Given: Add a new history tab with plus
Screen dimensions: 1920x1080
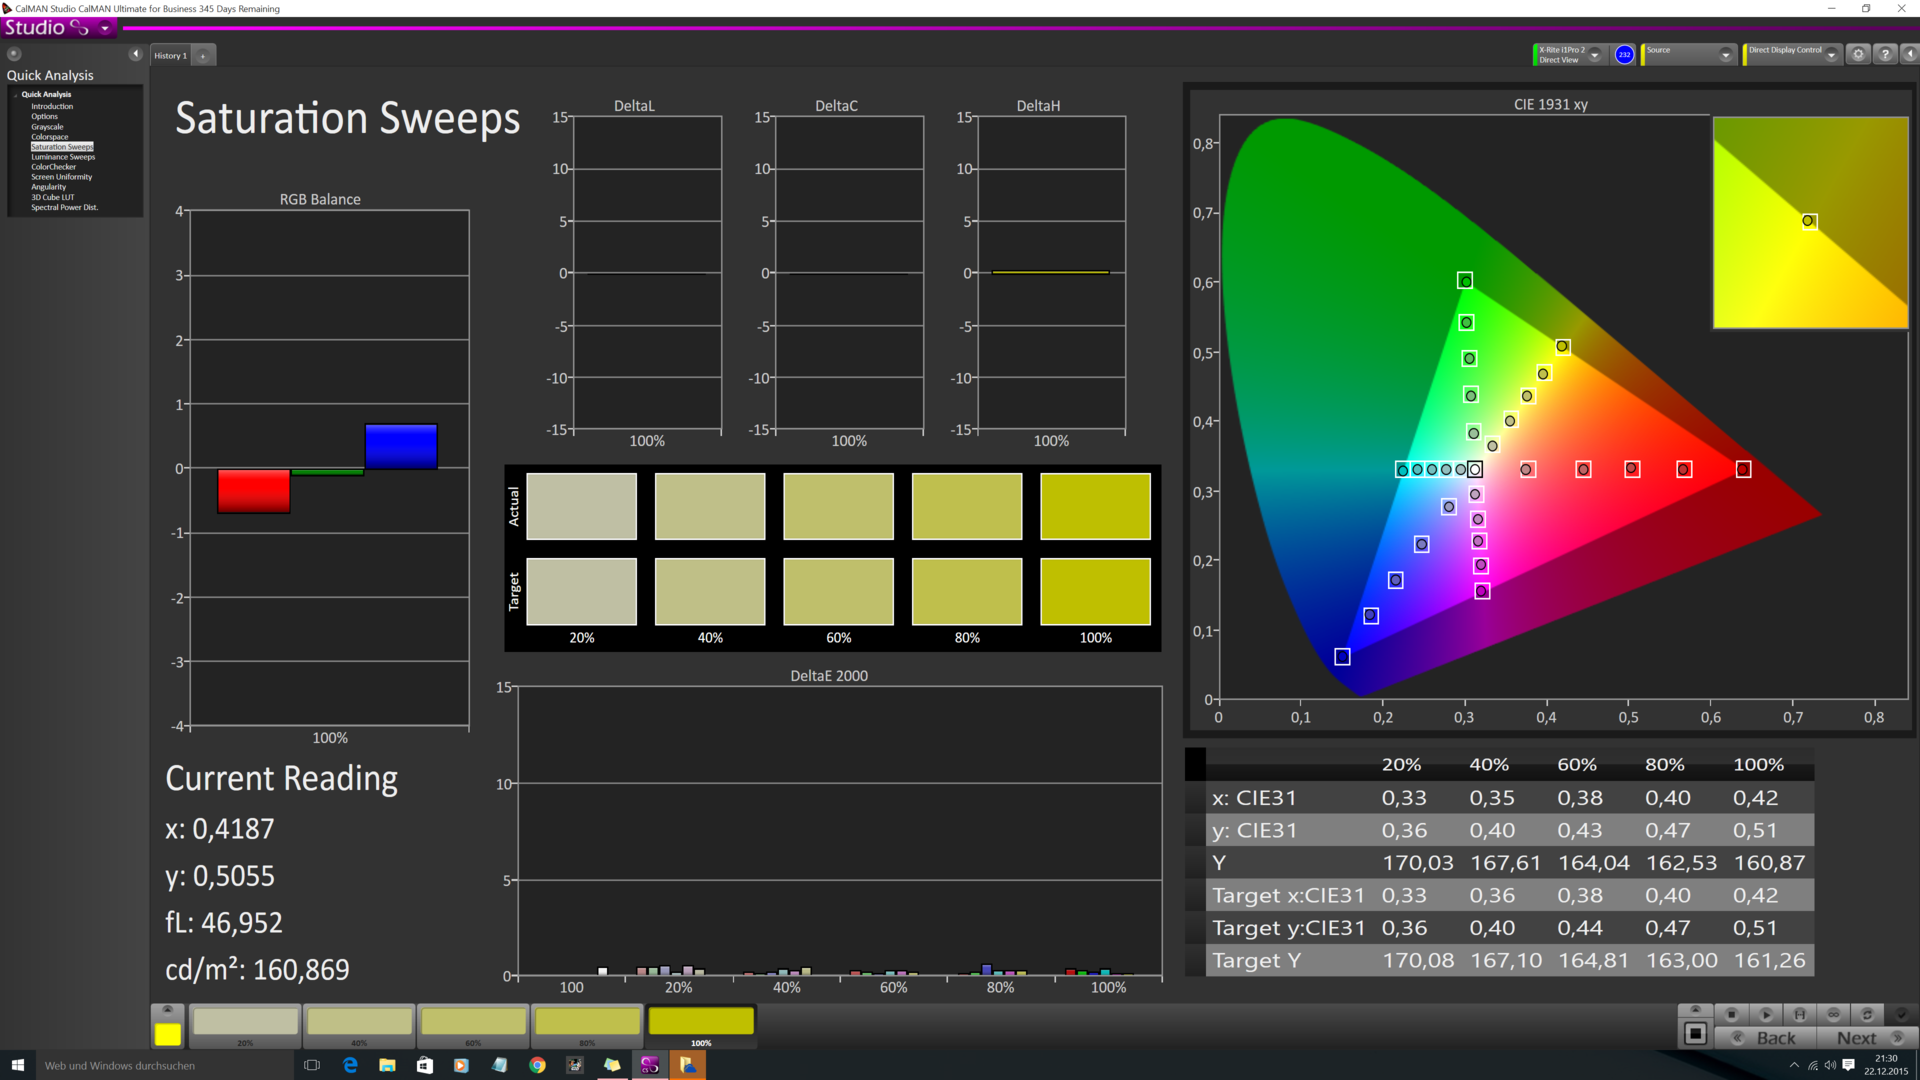Looking at the screenshot, I should pos(203,56).
